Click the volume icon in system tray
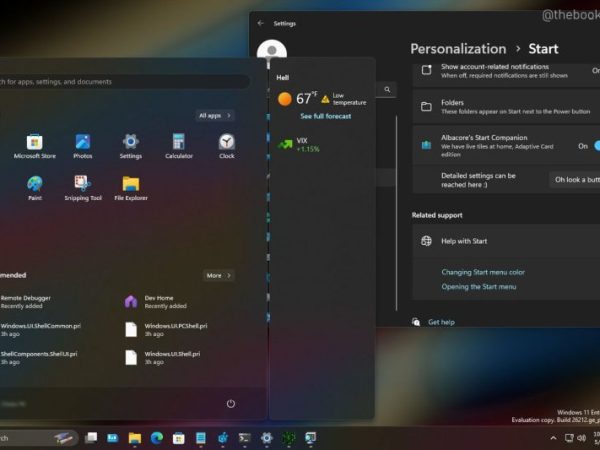 click(582, 438)
